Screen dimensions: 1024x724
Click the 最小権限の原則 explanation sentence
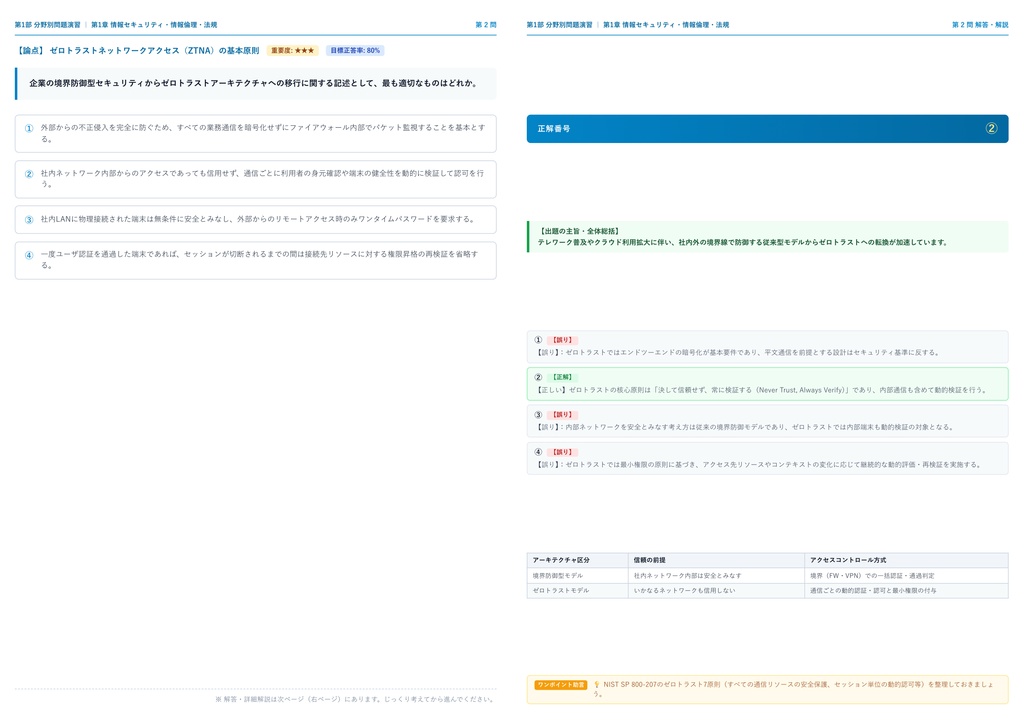760,465
